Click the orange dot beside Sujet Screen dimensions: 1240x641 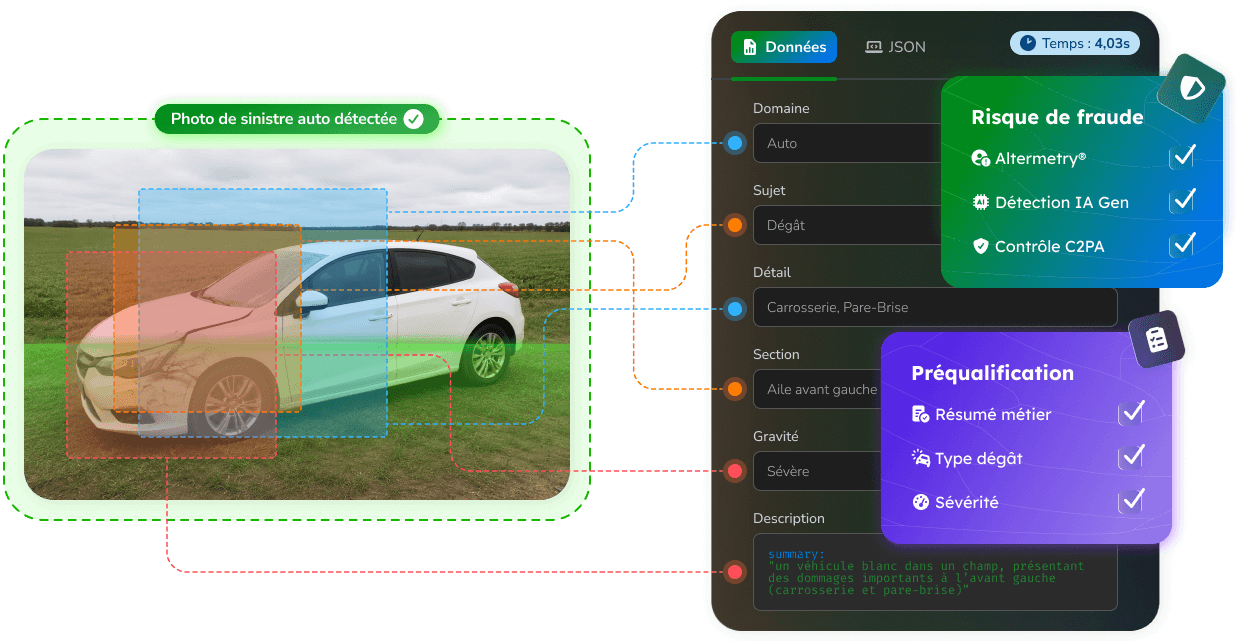[x=735, y=225]
